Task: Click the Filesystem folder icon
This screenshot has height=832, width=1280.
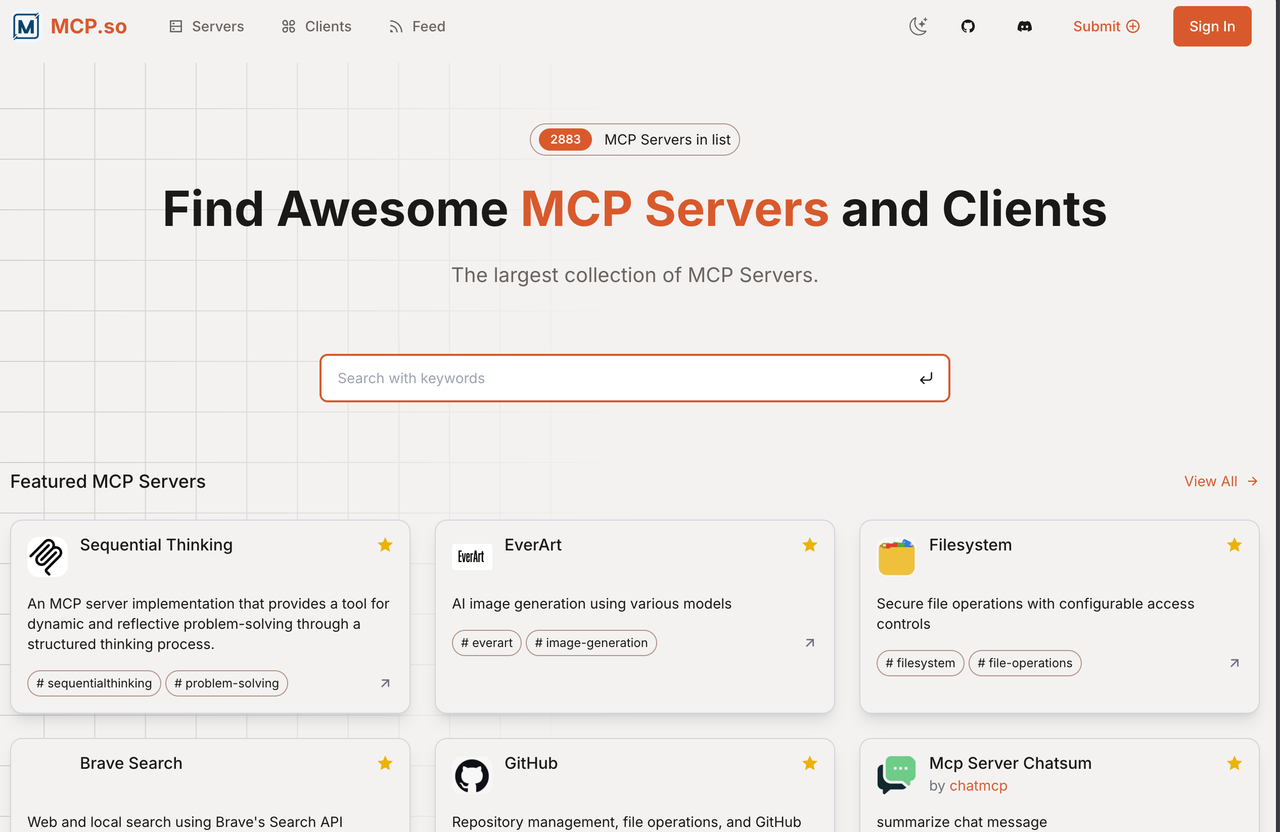Action: tap(897, 557)
